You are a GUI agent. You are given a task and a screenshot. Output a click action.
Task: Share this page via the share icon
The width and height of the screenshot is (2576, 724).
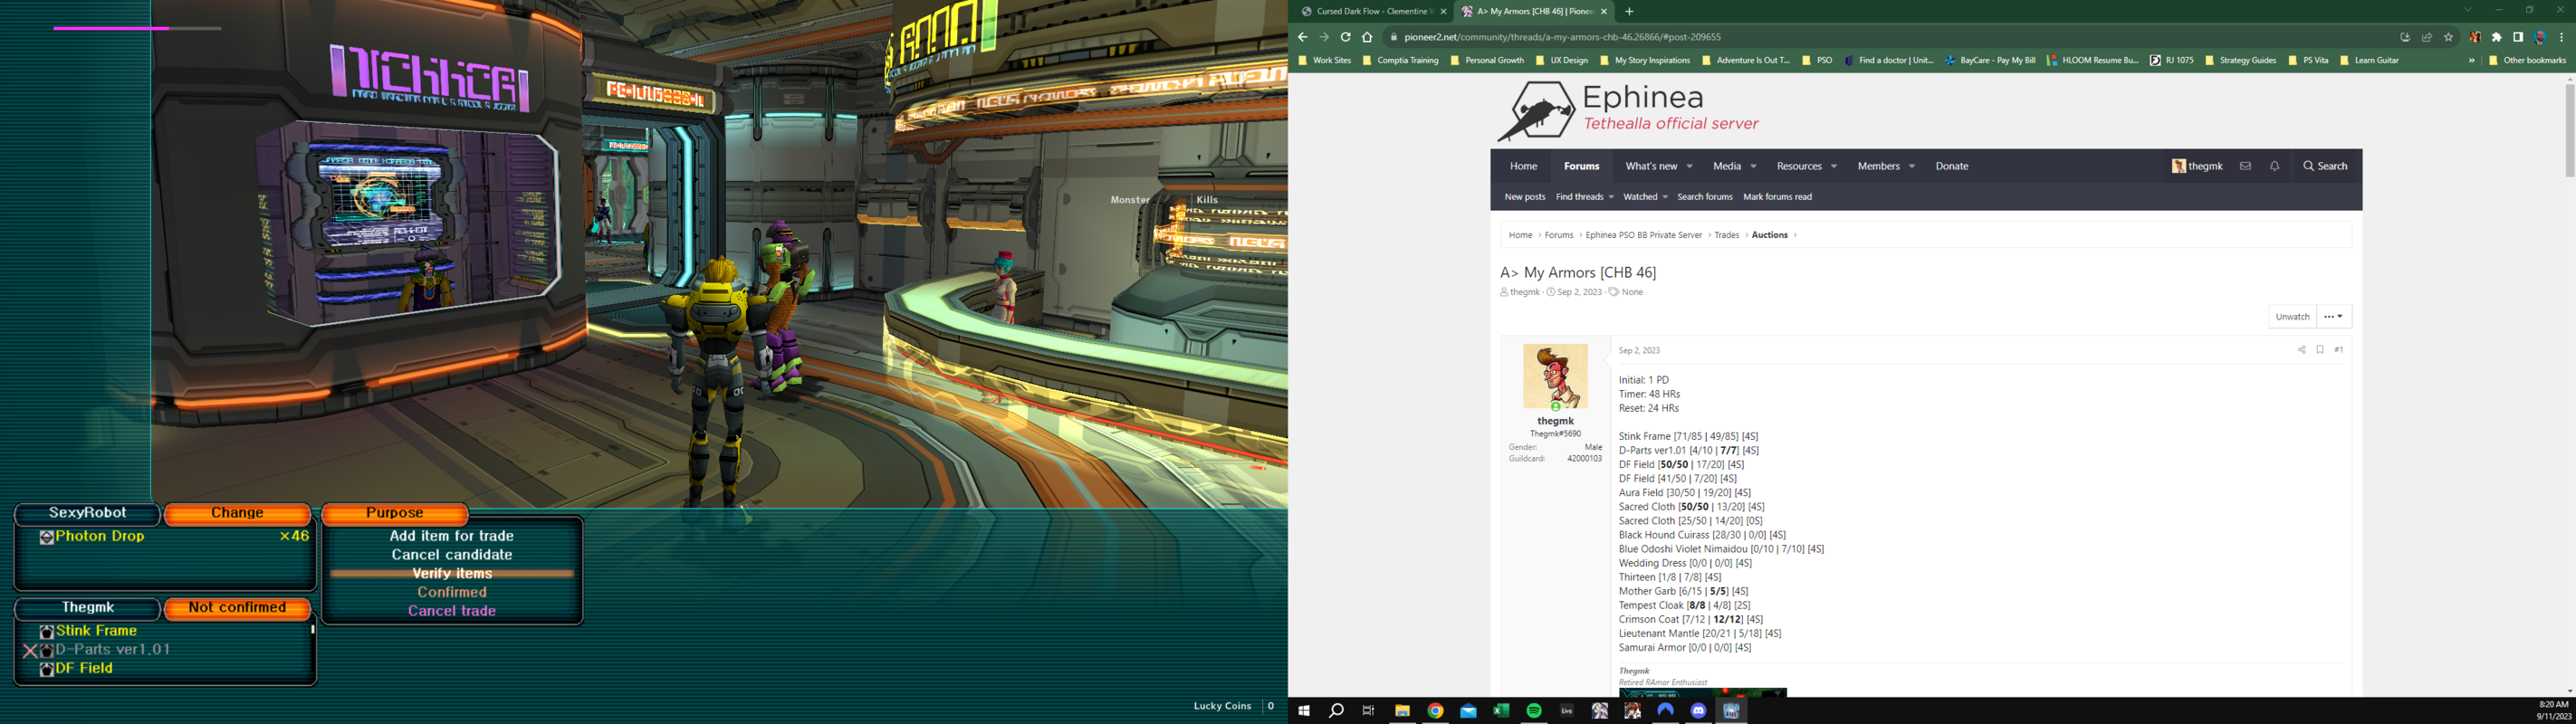tap(2427, 37)
